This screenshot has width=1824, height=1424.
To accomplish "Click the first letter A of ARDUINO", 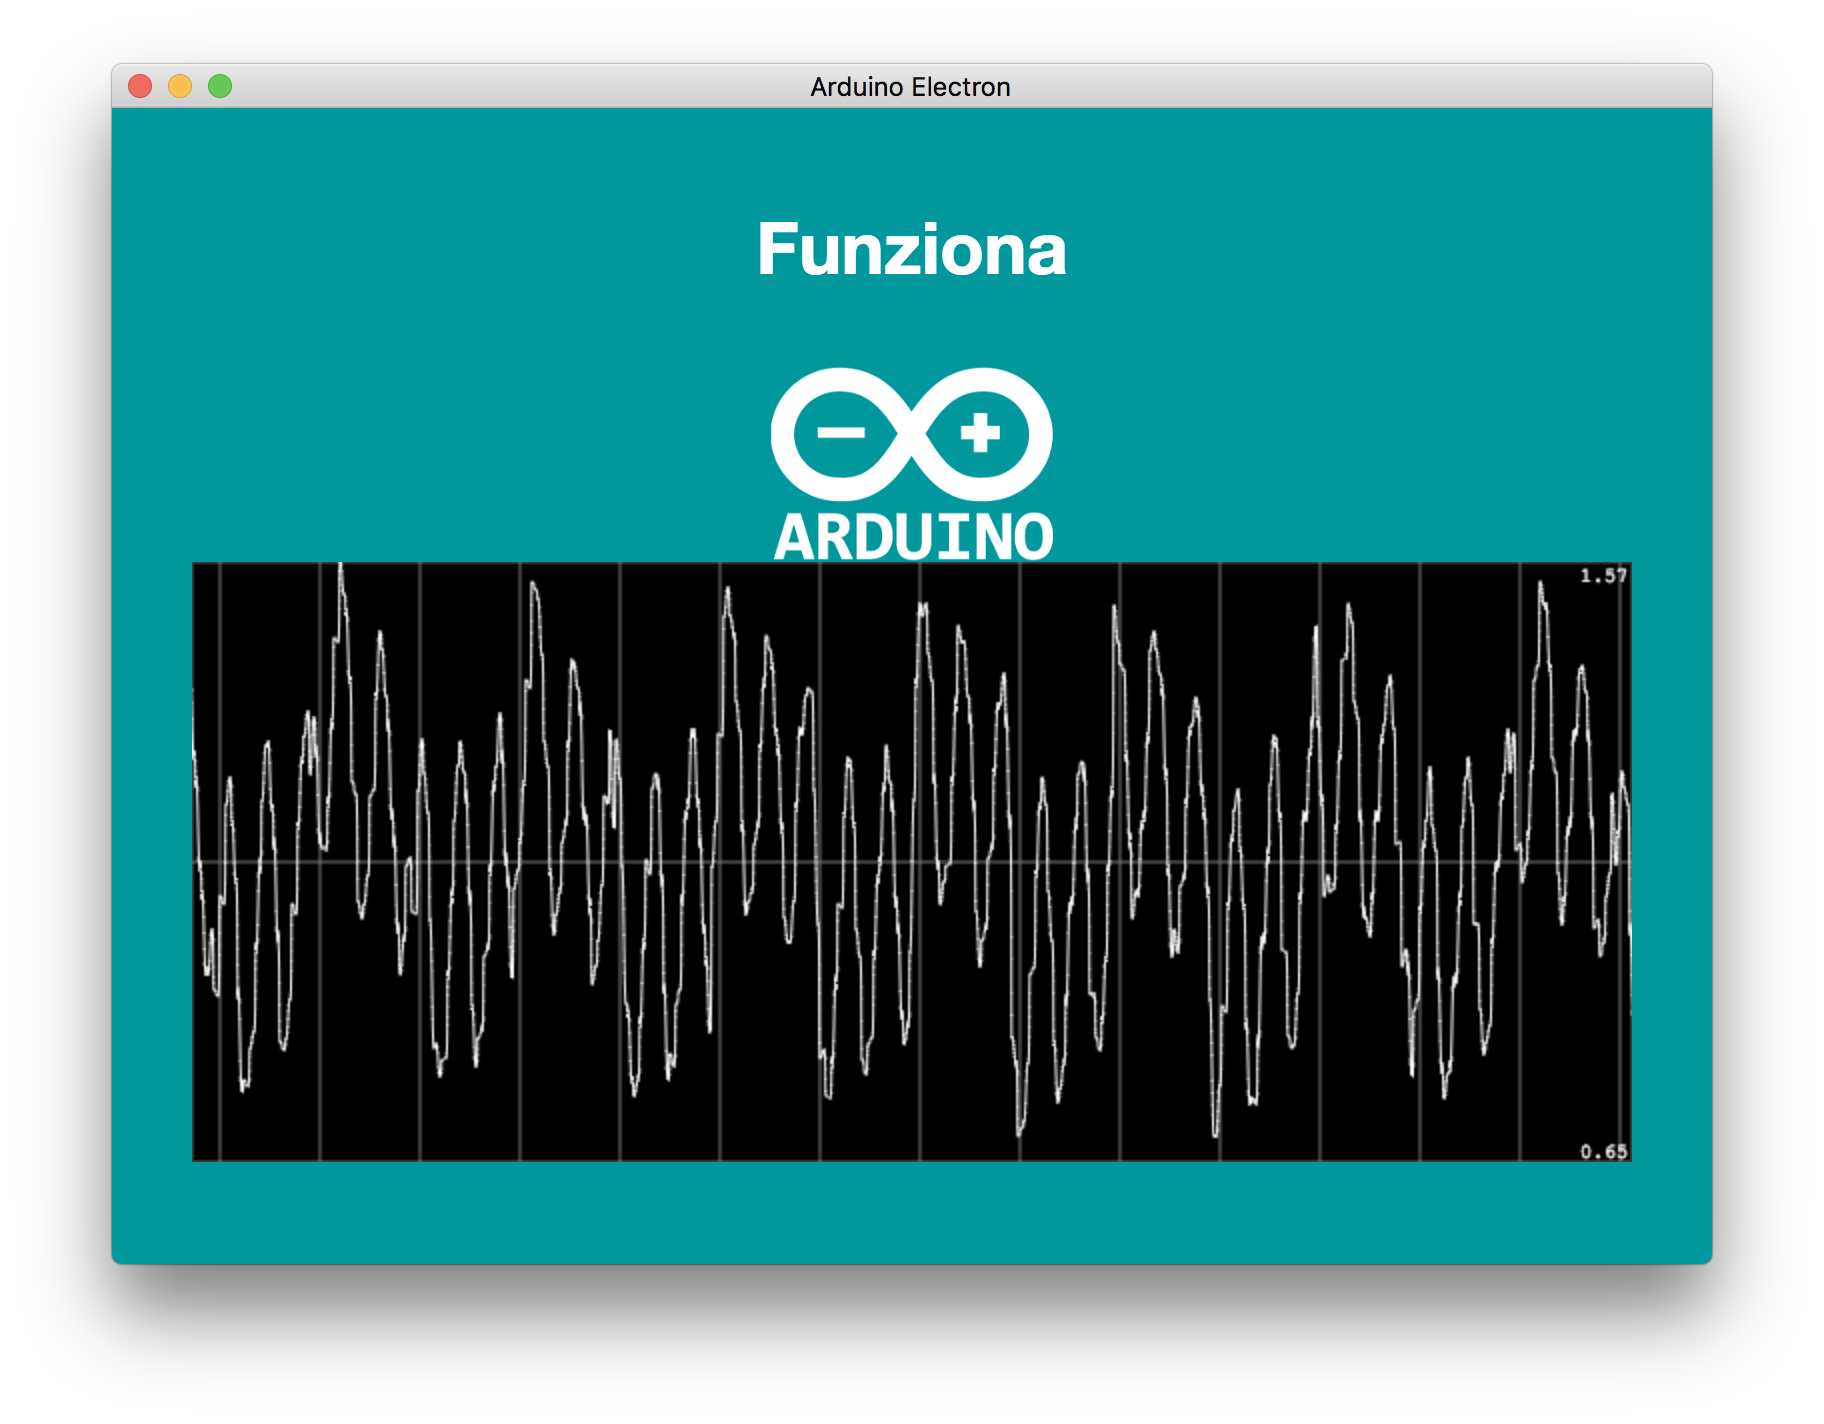I will coord(794,537).
